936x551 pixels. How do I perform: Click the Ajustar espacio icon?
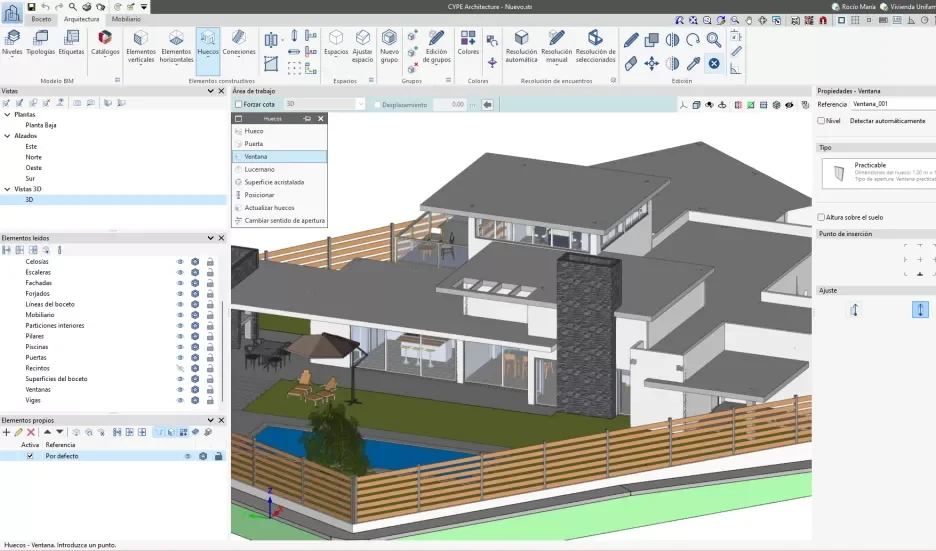click(x=362, y=43)
